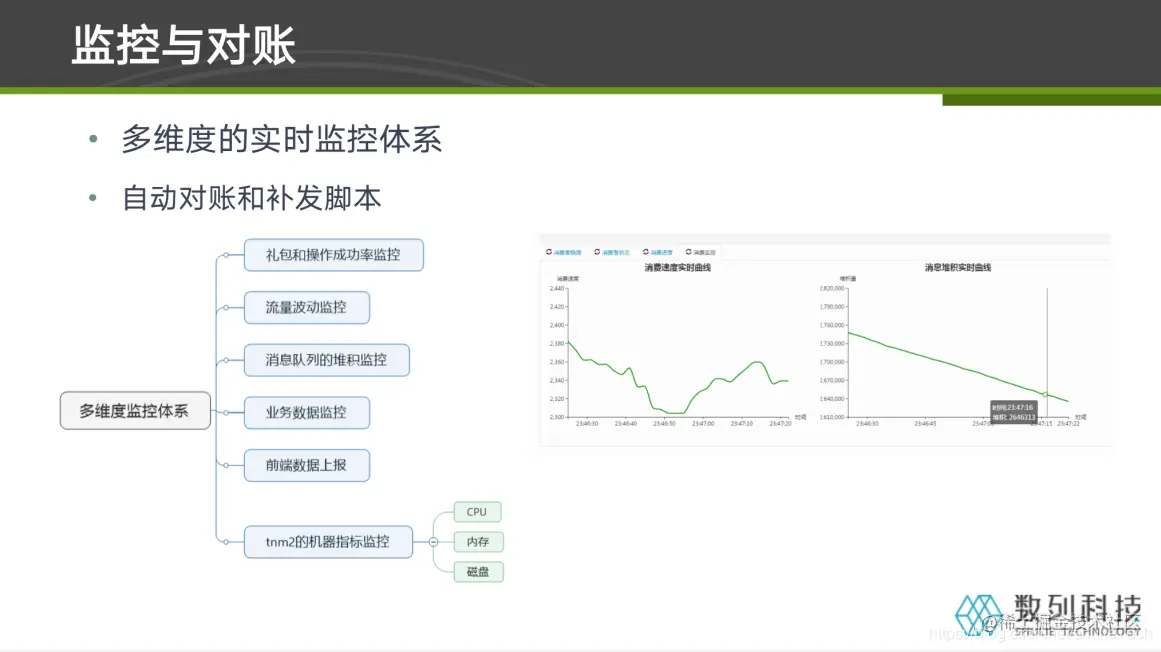Click the refresh icon on 消费者状态 tab
The height and width of the screenshot is (652, 1161).
[596, 251]
